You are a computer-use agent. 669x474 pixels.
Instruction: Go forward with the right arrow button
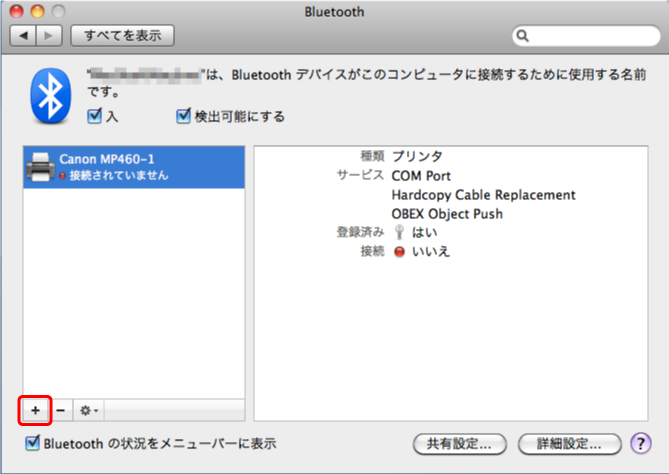pyautogui.click(x=49, y=35)
